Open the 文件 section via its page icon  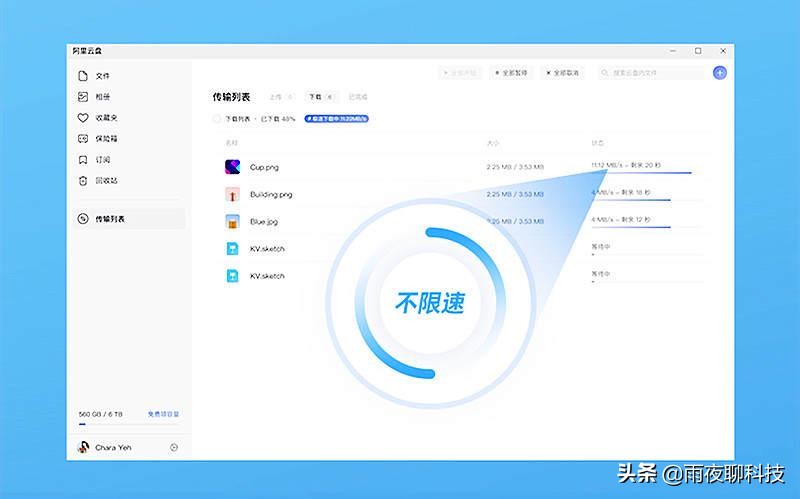[83, 76]
